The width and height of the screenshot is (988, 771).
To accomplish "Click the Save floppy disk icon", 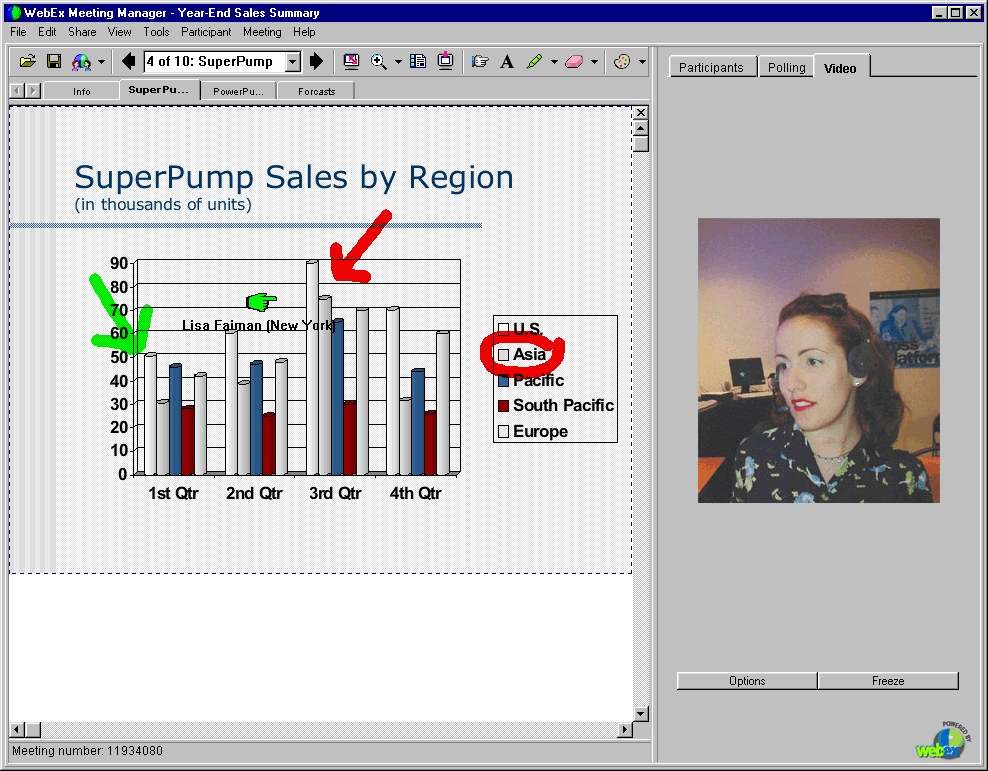I will 54,61.
